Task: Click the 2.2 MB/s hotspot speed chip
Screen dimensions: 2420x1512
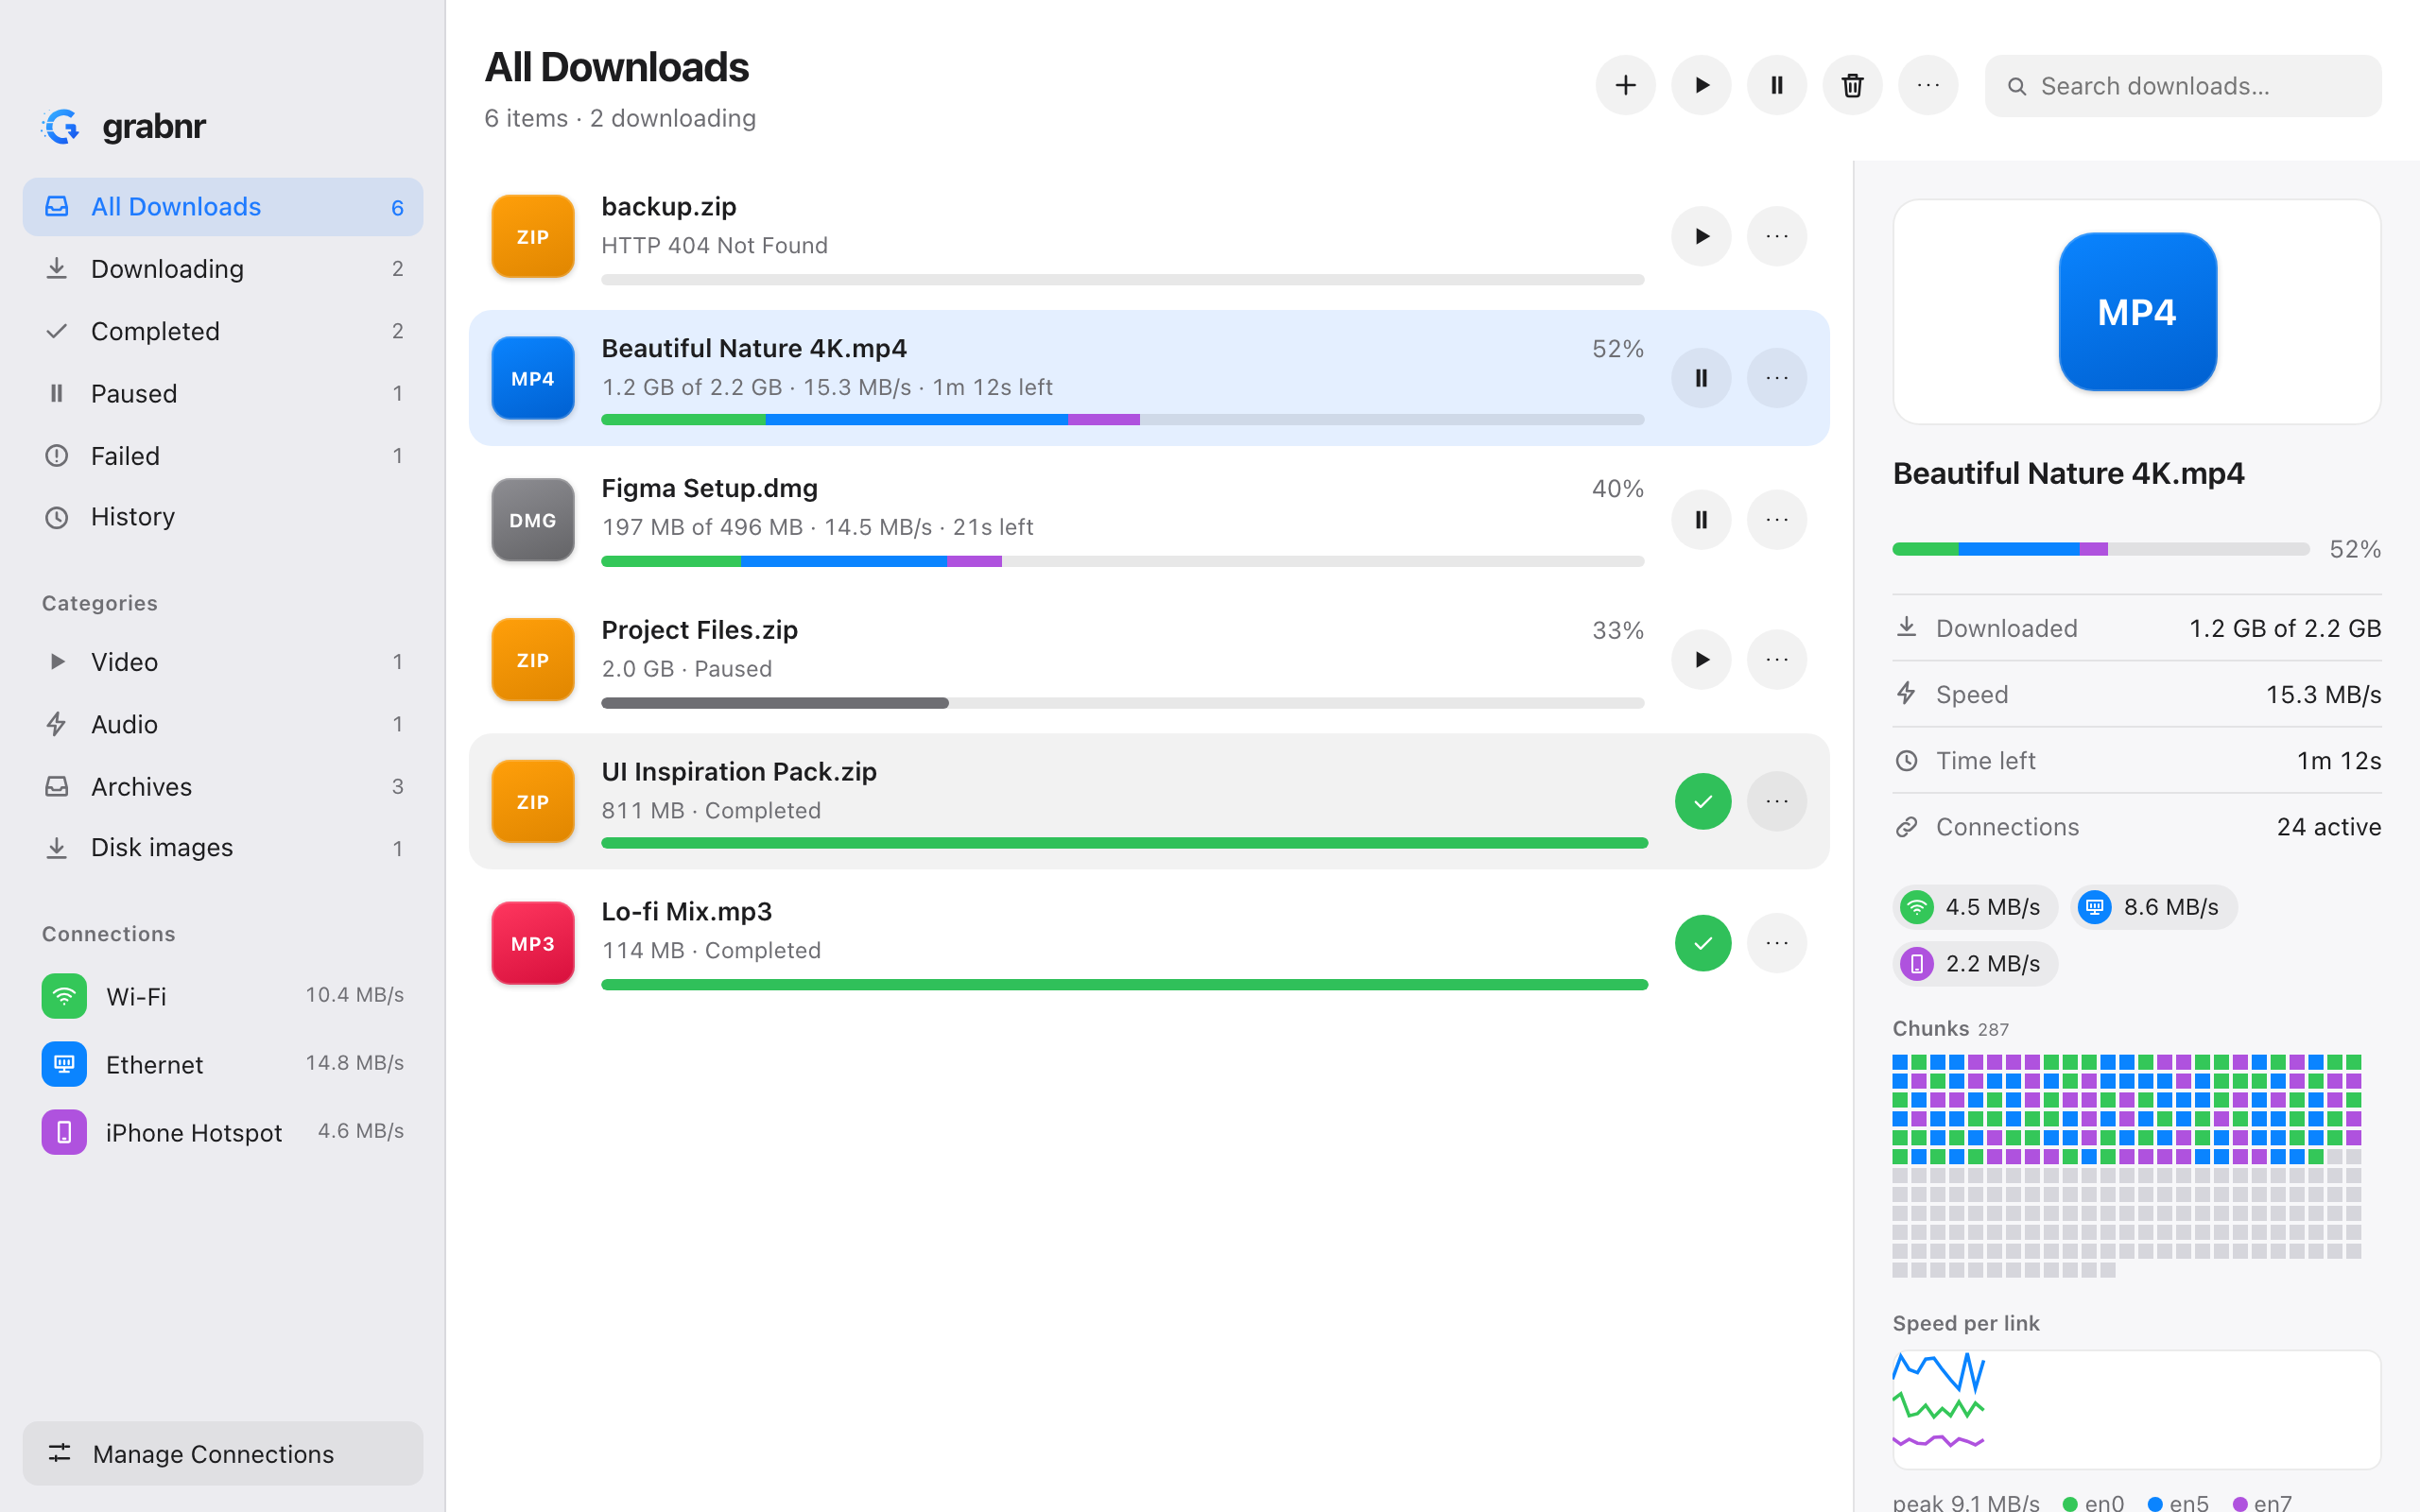Action: pyautogui.click(x=1975, y=964)
